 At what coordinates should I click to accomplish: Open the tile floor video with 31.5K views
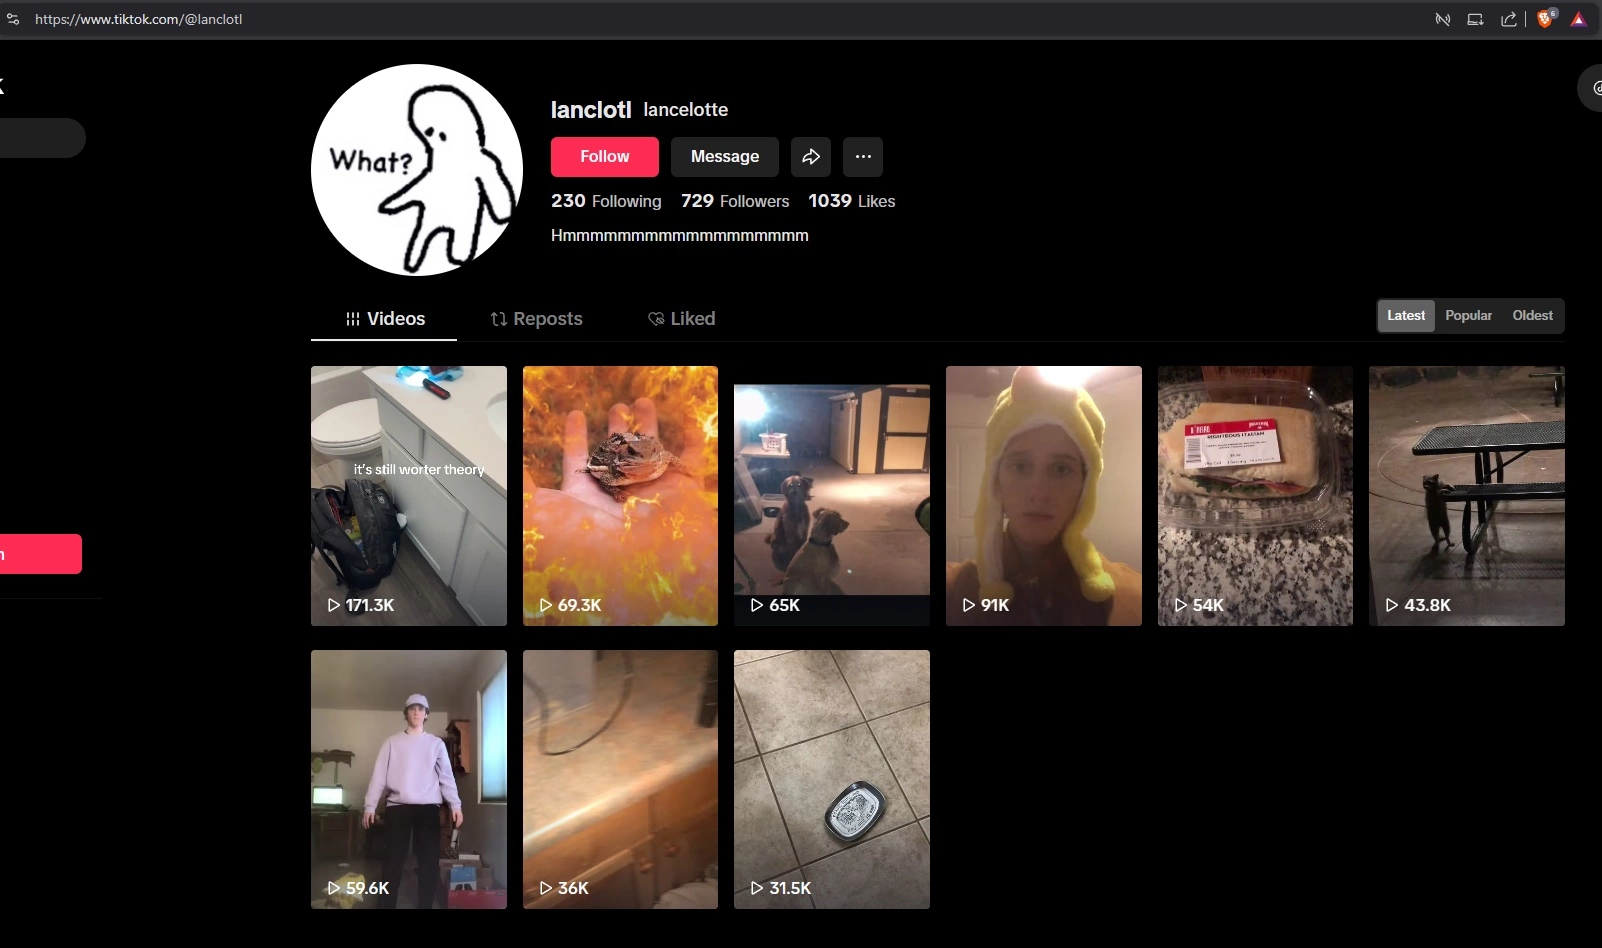[832, 780]
